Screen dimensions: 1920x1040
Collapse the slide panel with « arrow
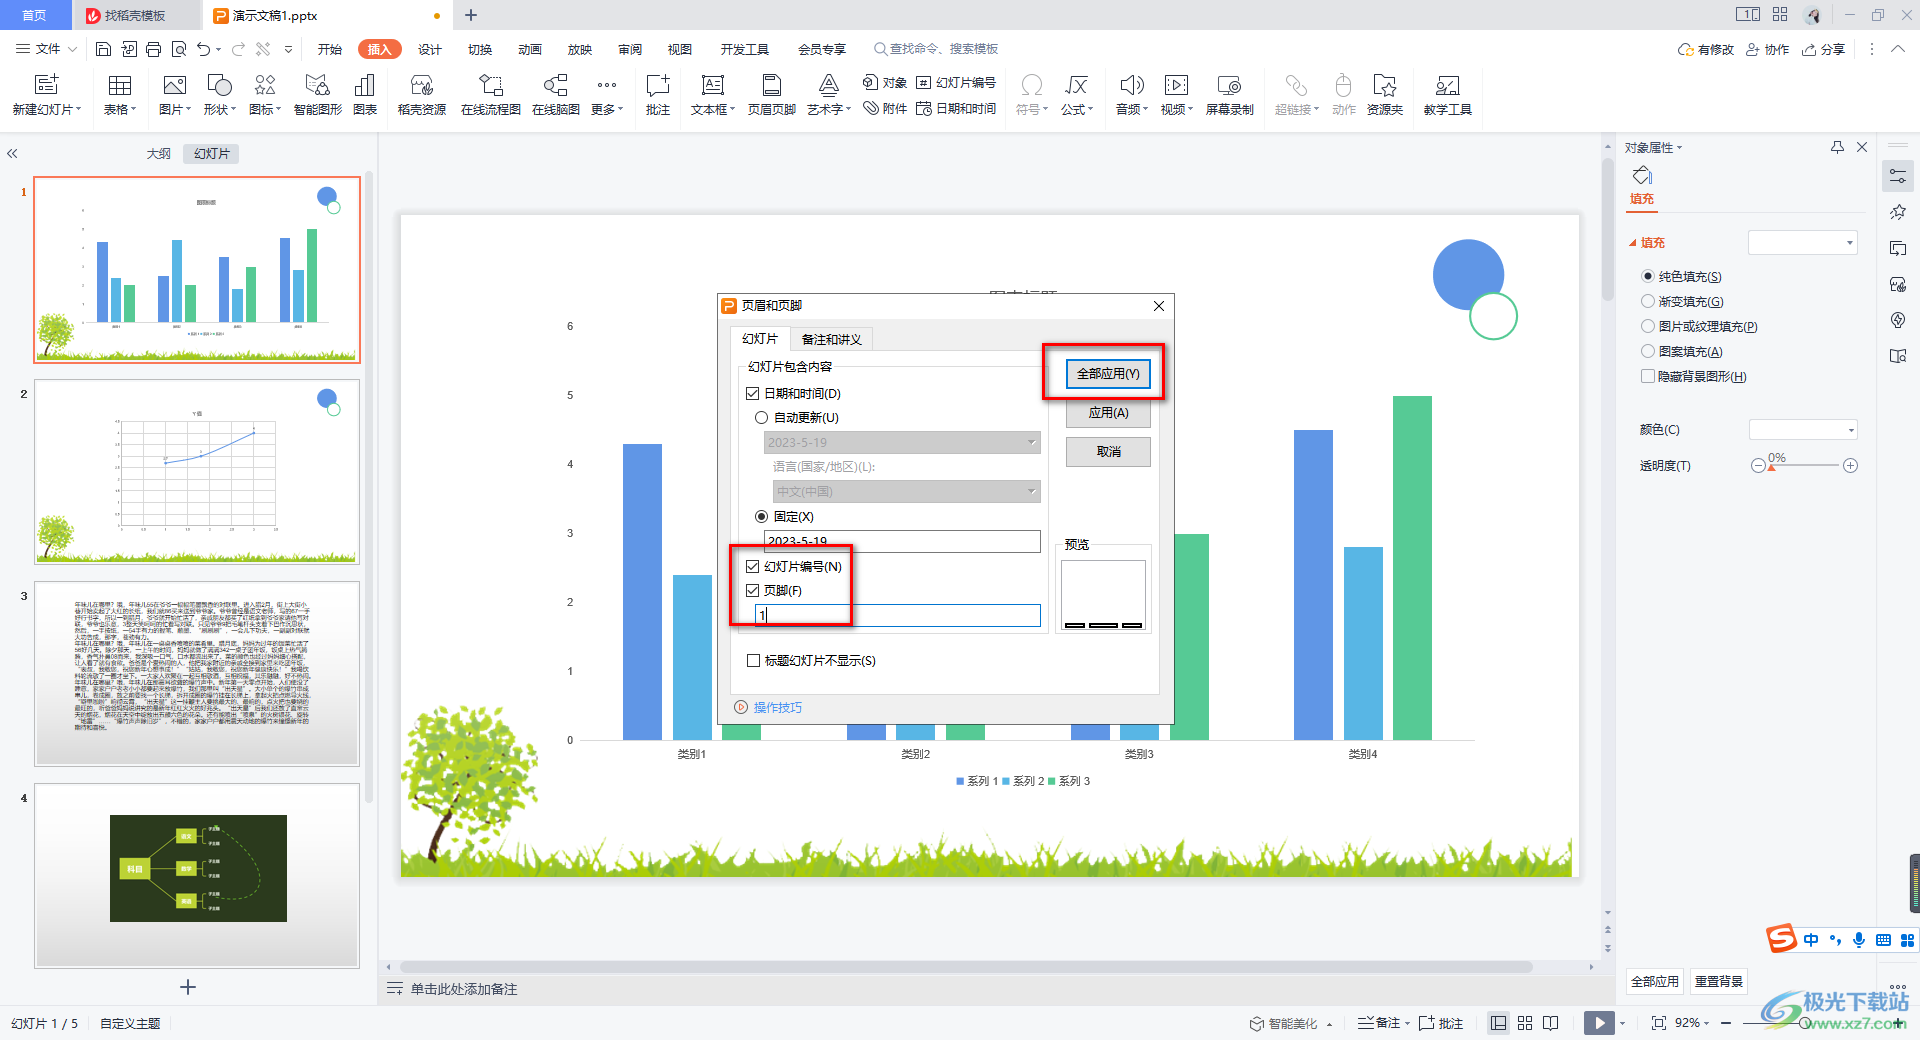pyautogui.click(x=12, y=154)
